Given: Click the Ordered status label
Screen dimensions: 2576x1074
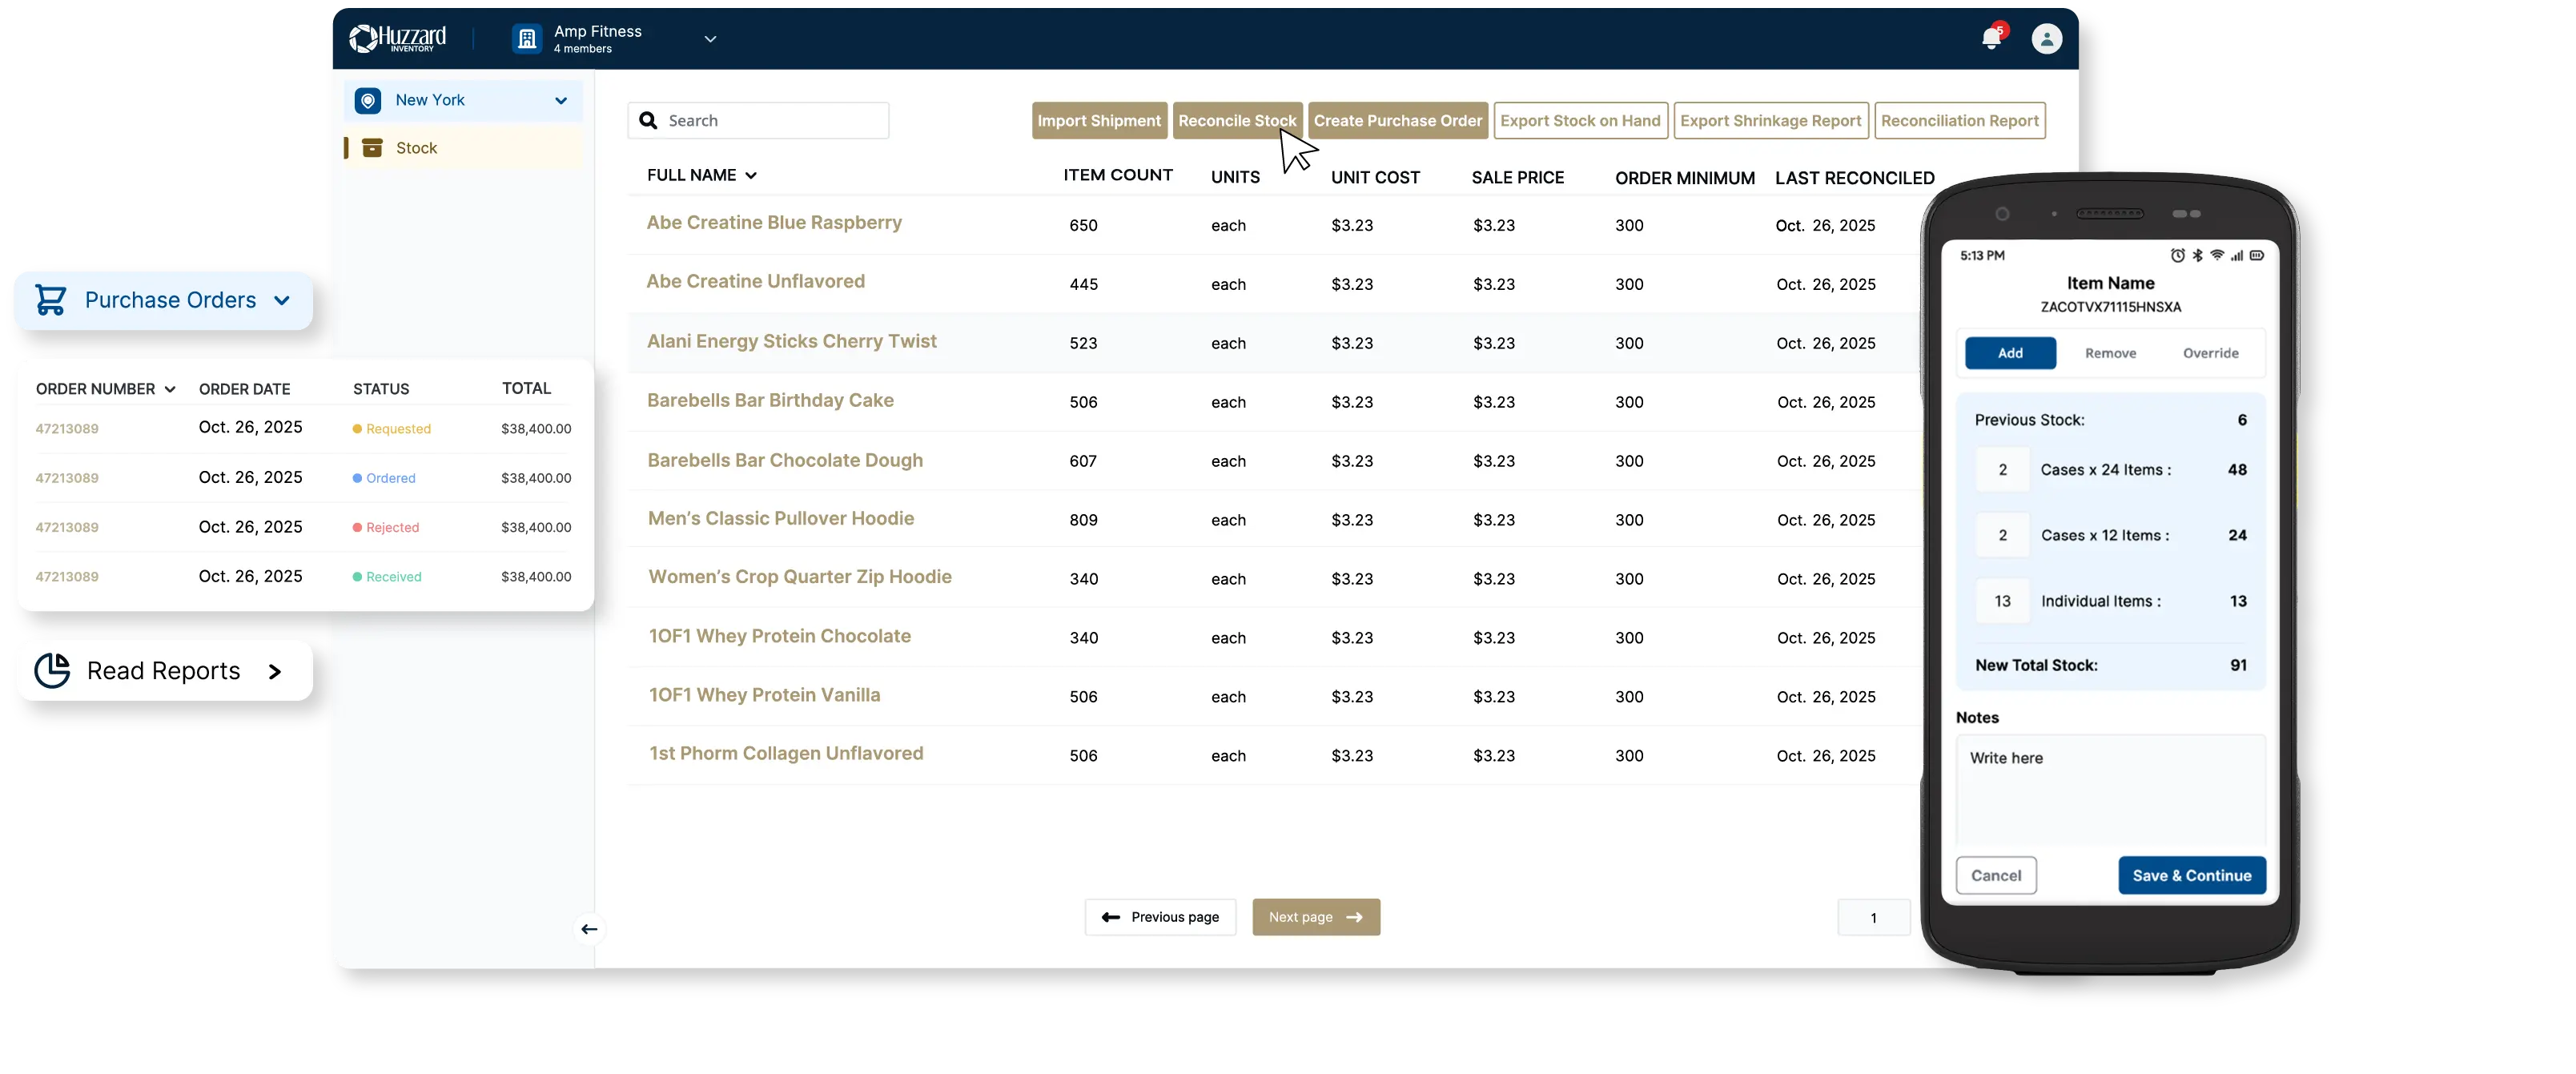Looking at the screenshot, I should [x=390, y=478].
